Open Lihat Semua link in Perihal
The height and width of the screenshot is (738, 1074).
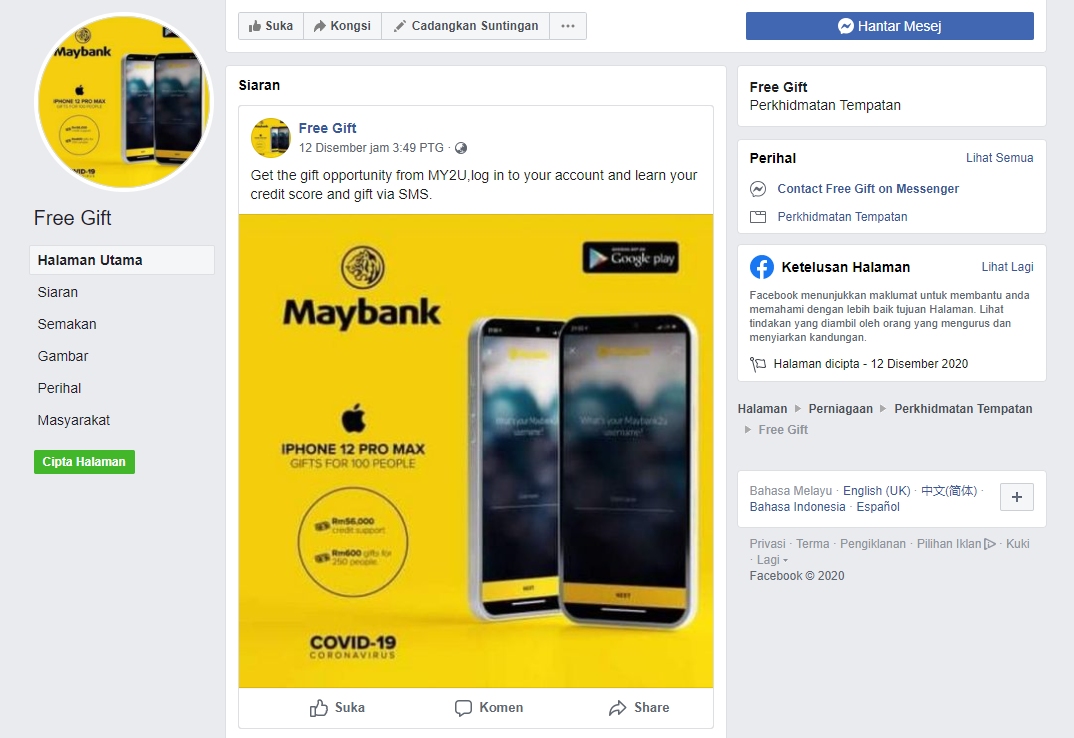[x=999, y=158]
